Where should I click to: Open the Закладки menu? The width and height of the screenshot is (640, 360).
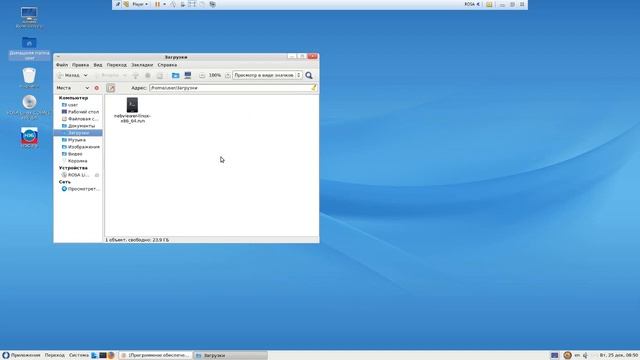[142, 65]
